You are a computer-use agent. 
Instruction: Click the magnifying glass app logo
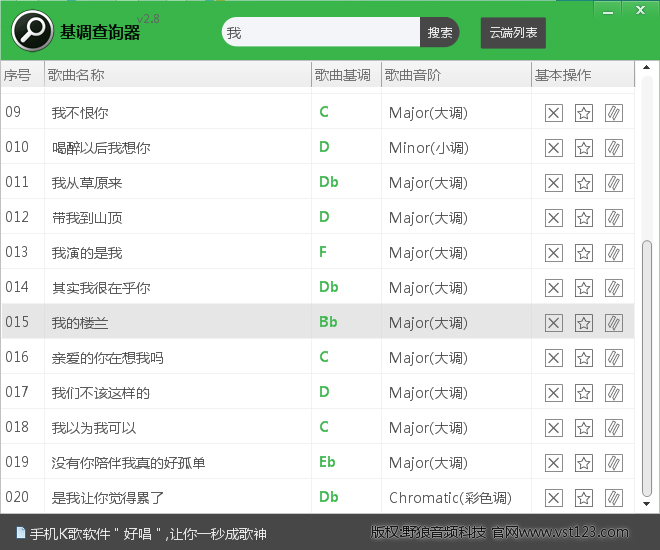click(32, 32)
